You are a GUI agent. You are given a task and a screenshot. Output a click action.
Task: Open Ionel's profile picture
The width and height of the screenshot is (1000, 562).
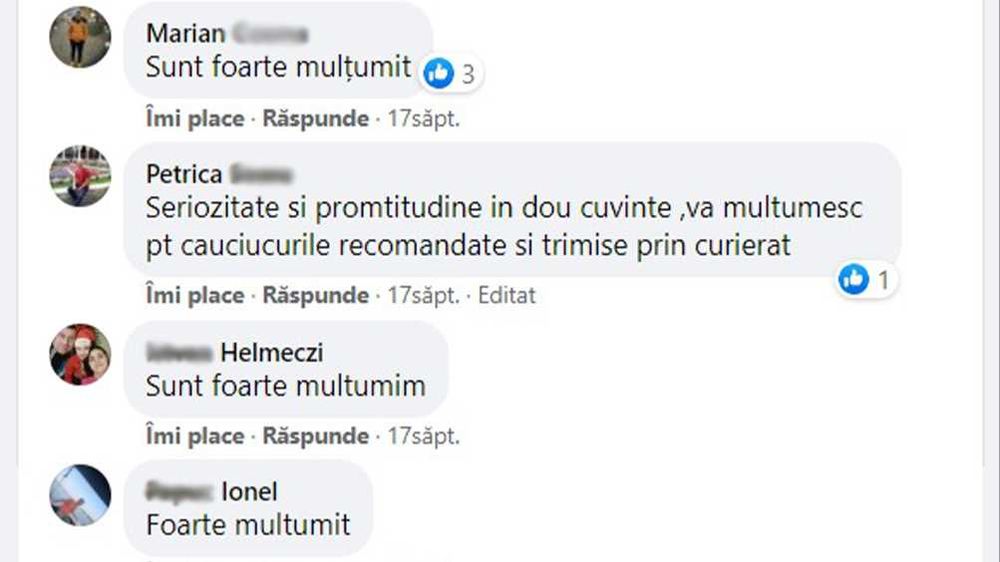[x=80, y=494]
